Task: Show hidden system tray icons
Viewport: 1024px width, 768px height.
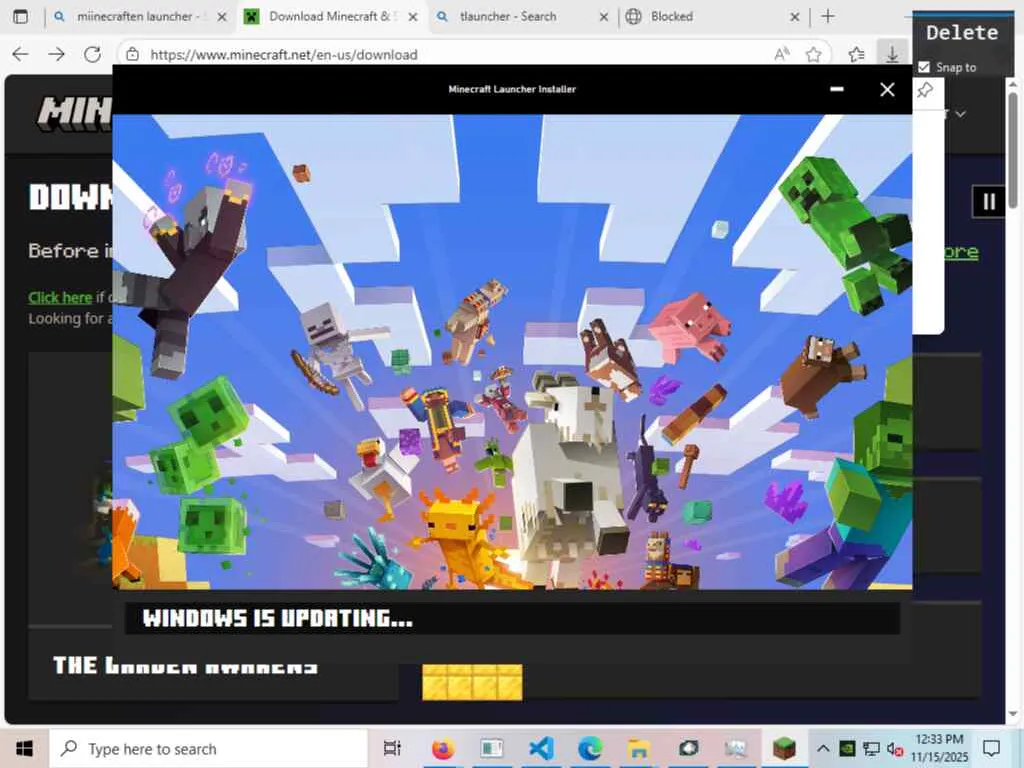Action: [x=823, y=748]
